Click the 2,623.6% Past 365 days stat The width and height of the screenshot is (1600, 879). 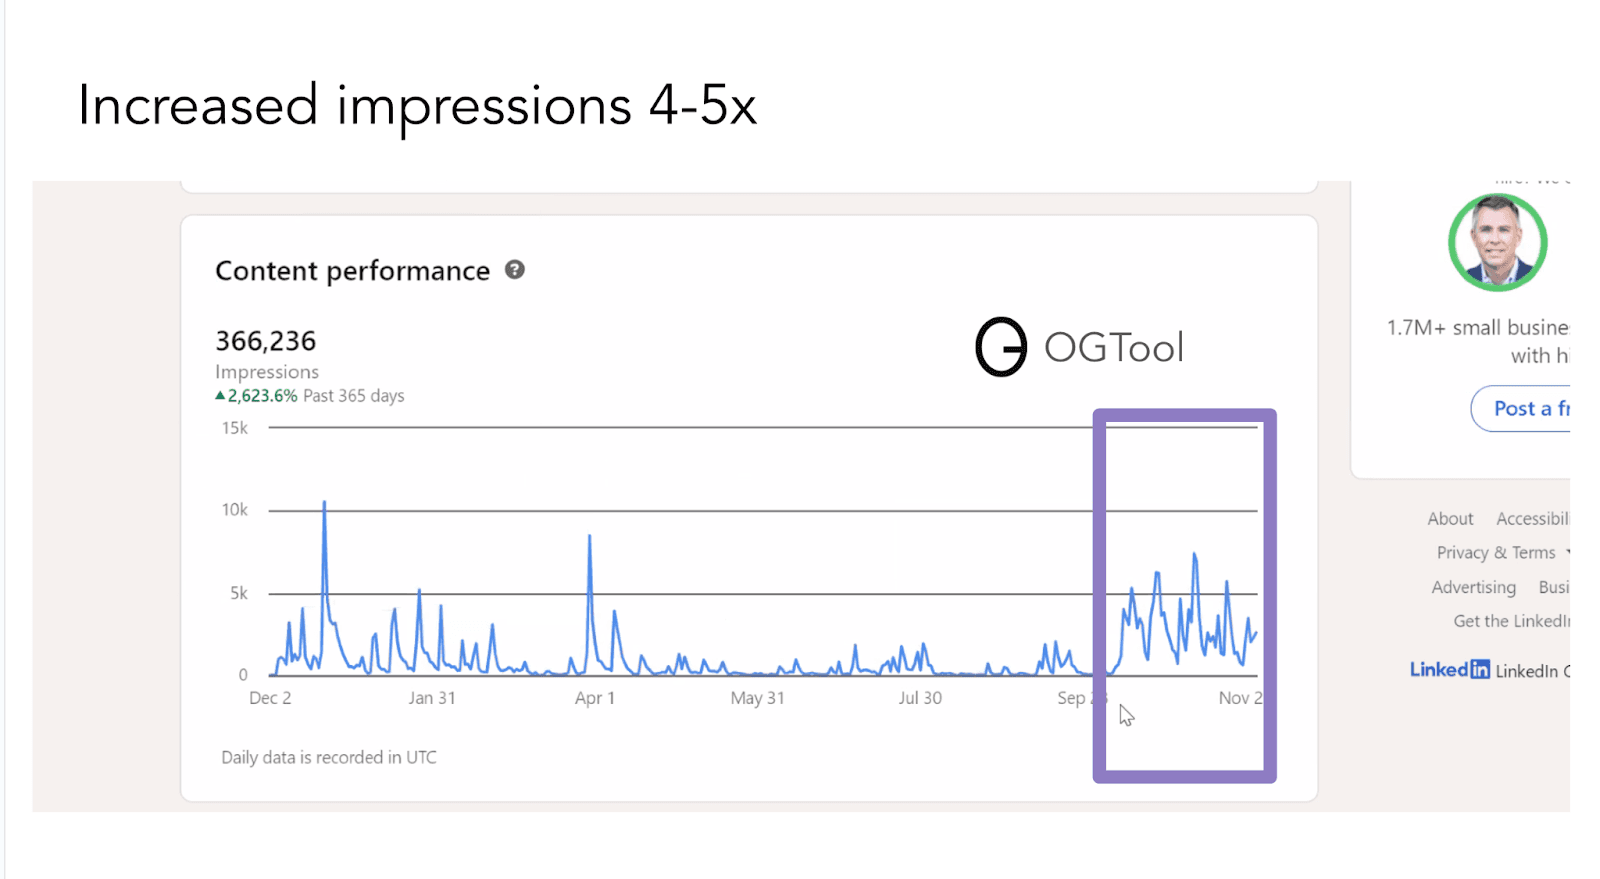coord(310,394)
